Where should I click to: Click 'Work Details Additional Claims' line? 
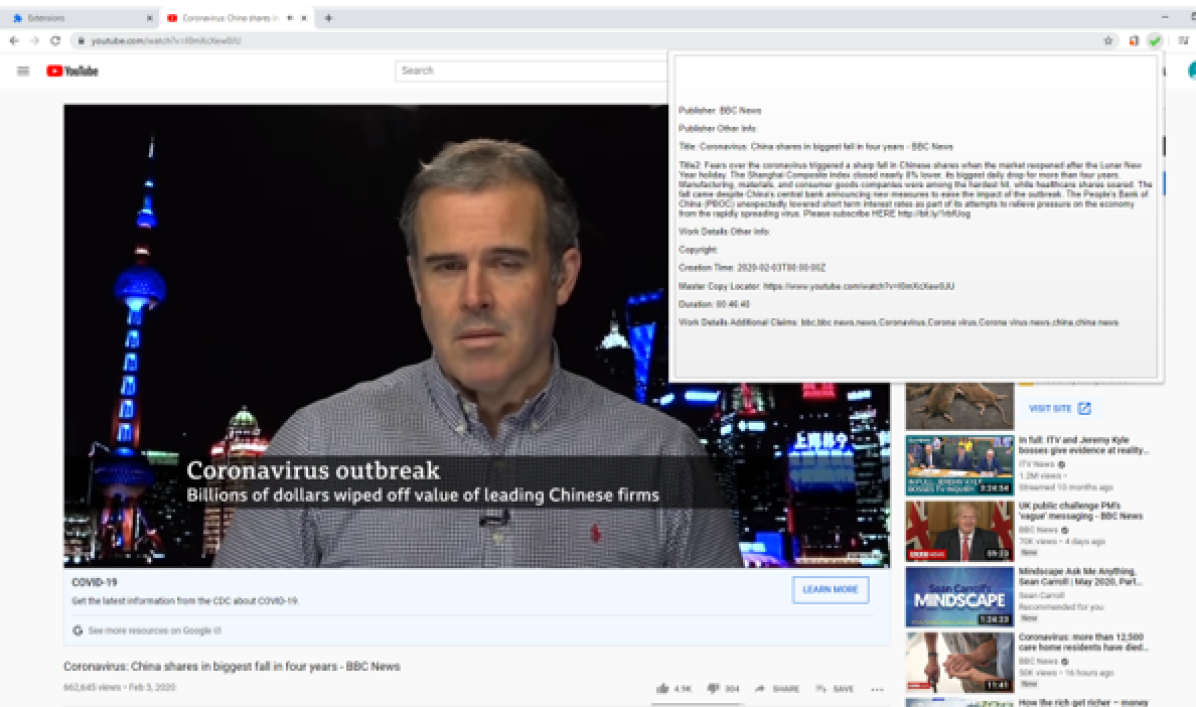(x=899, y=323)
